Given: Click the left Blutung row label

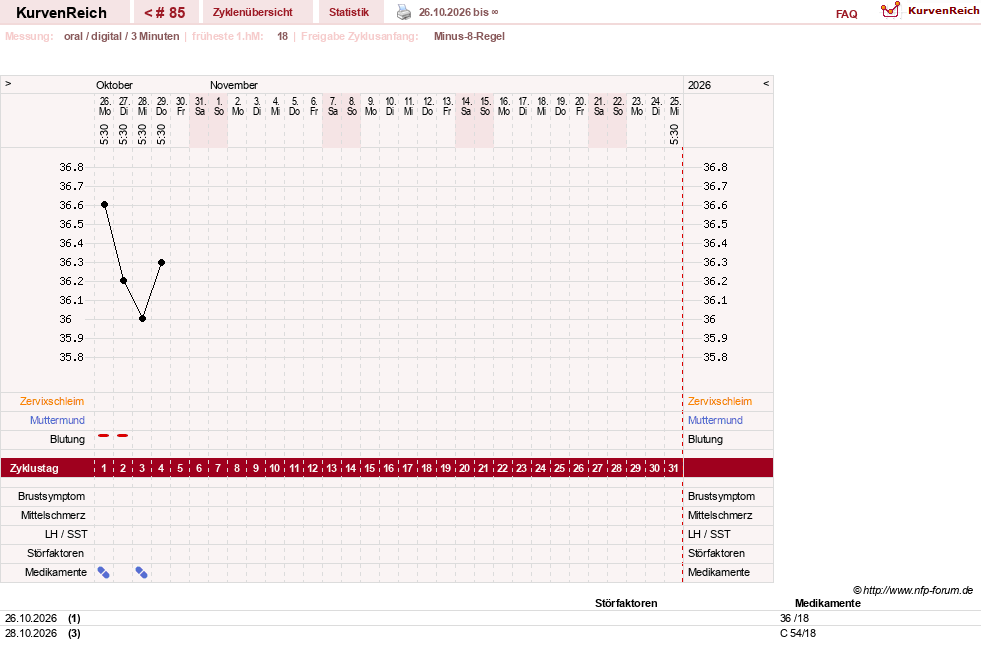Looking at the screenshot, I should point(67,439).
